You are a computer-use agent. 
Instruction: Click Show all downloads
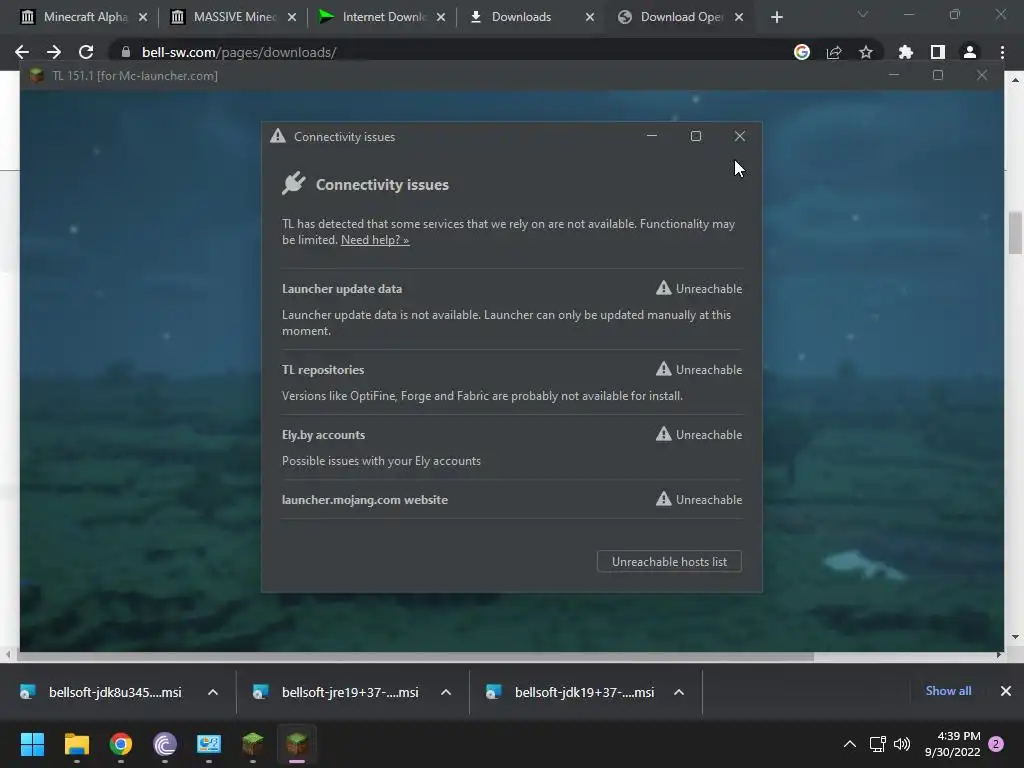coord(948,691)
